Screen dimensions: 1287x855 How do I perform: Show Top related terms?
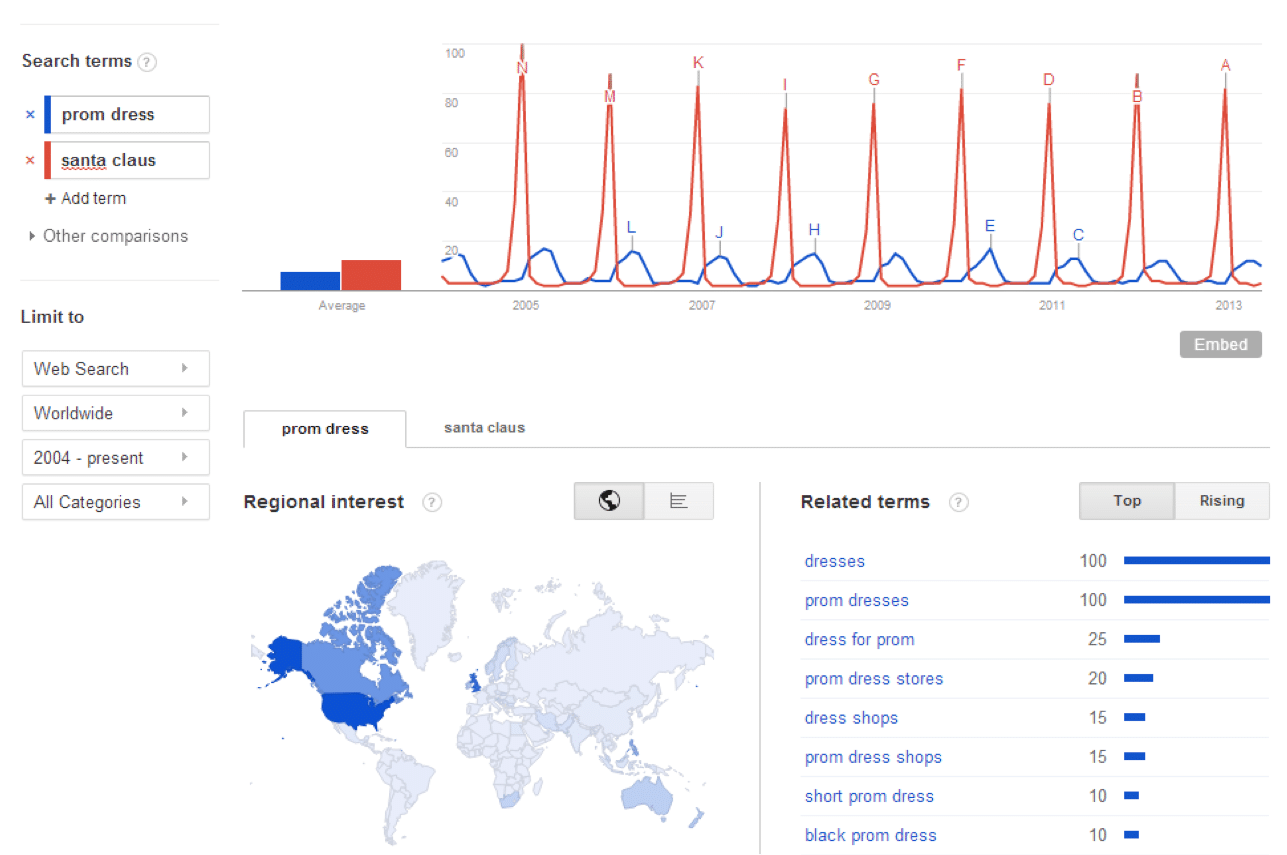(x=1126, y=500)
